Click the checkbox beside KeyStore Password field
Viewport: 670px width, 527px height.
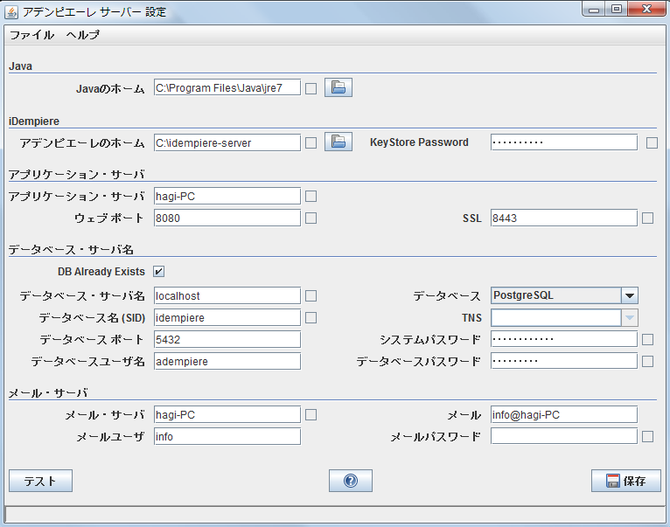tap(652, 143)
